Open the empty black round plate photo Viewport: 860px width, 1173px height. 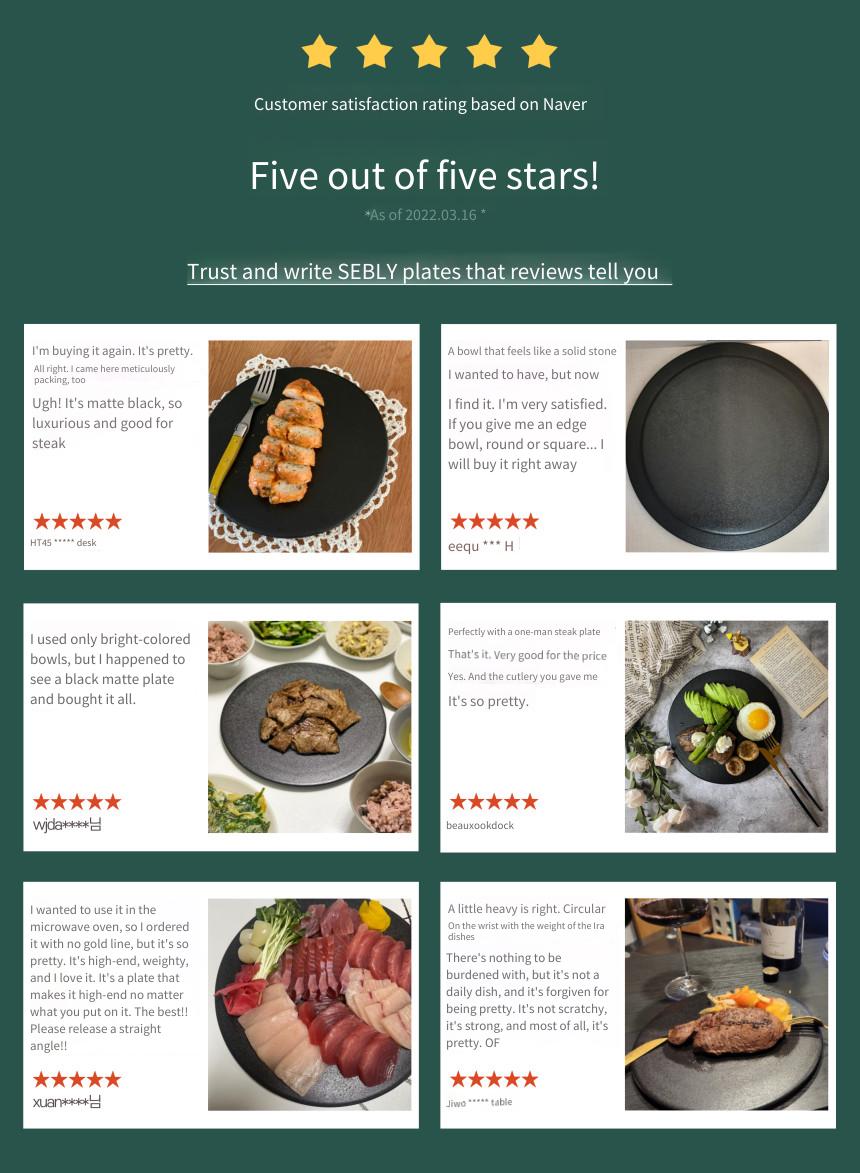pyautogui.click(x=727, y=447)
